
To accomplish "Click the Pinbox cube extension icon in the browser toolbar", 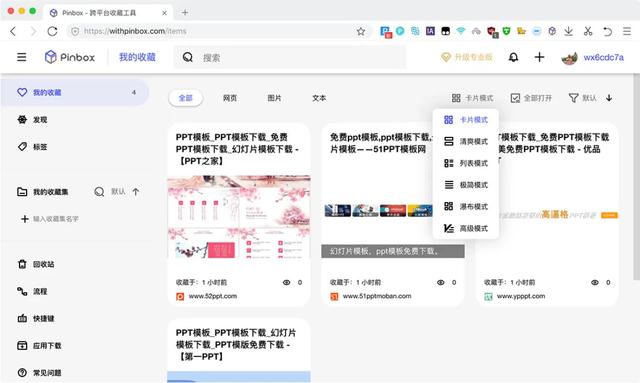I will [552, 31].
